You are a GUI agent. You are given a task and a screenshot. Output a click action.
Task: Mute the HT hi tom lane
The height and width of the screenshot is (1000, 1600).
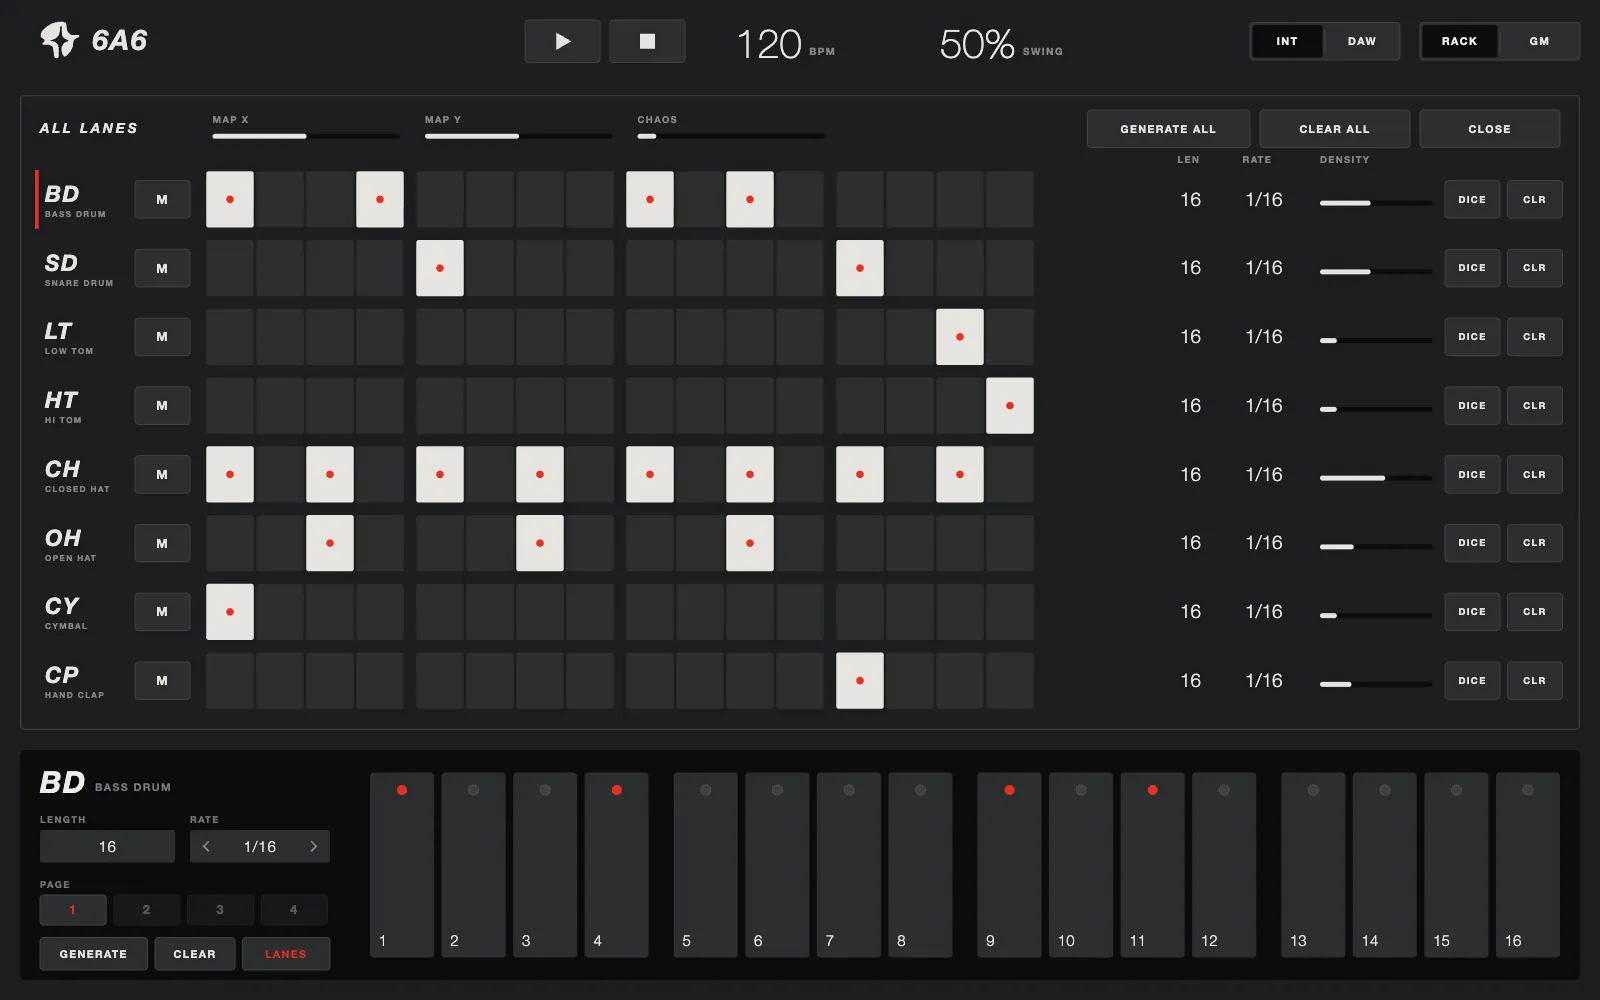pyautogui.click(x=162, y=406)
